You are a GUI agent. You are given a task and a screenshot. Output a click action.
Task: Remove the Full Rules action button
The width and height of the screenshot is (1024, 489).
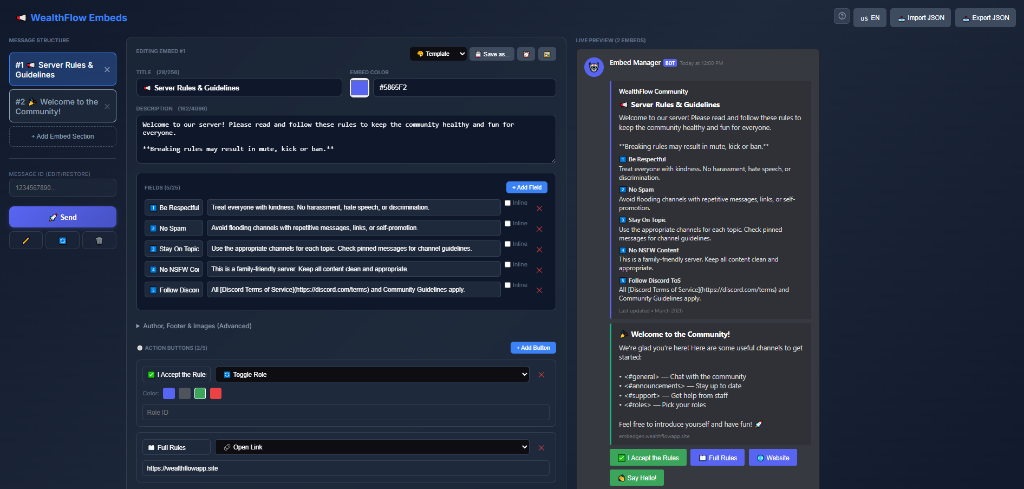click(541, 448)
